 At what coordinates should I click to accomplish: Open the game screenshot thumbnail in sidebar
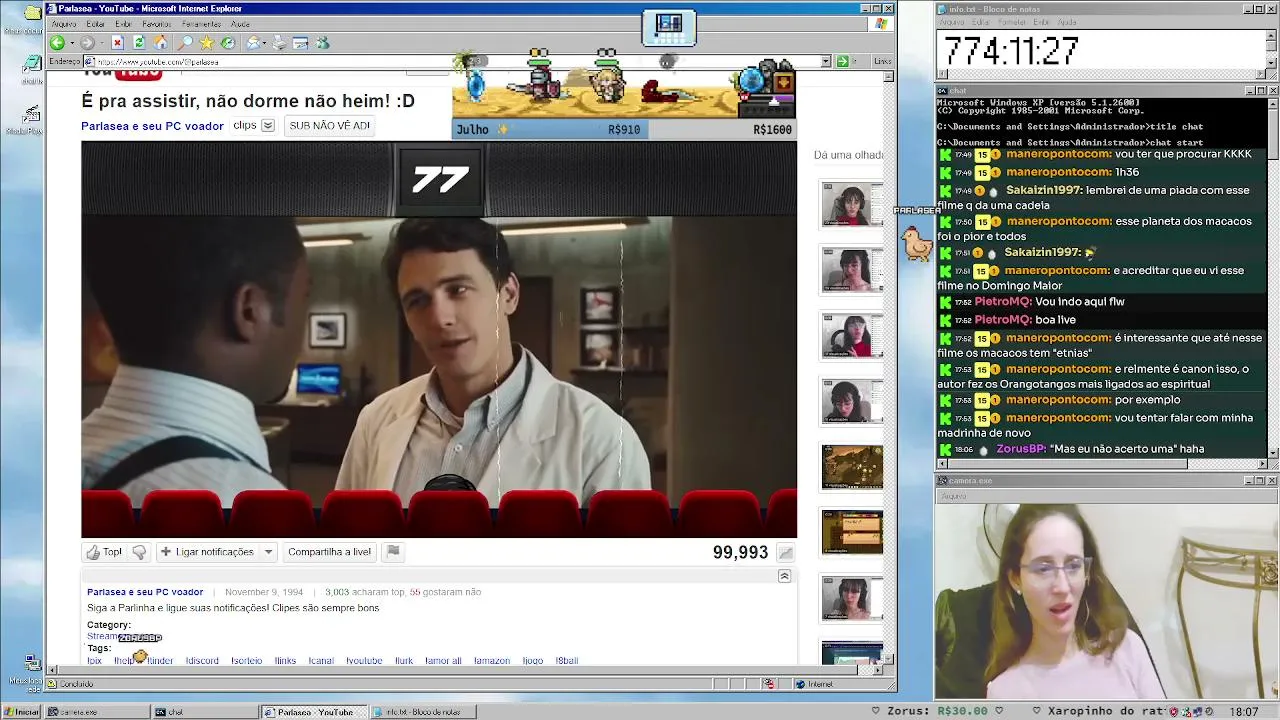point(852,467)
